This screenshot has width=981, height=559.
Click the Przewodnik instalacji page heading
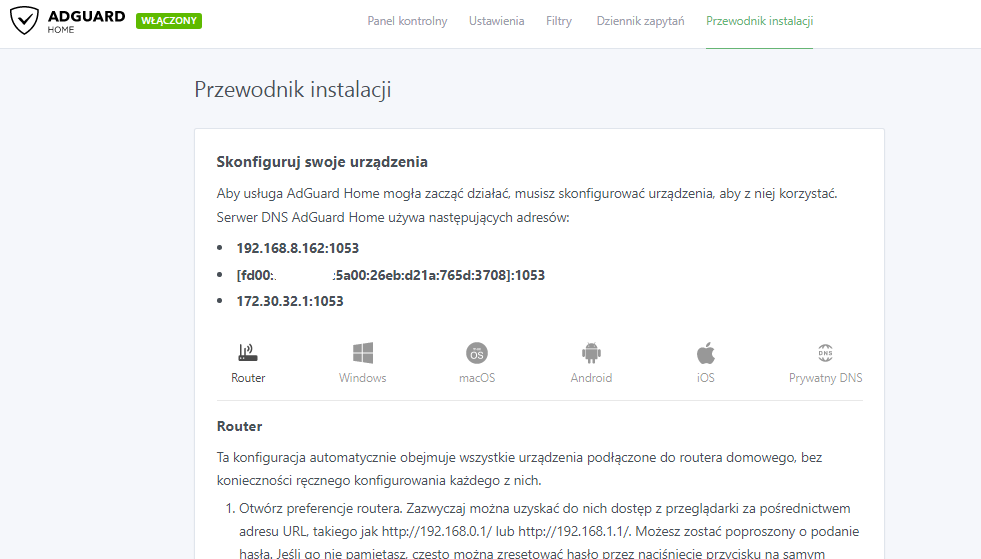pyautogui.click(x=293, y=90)
